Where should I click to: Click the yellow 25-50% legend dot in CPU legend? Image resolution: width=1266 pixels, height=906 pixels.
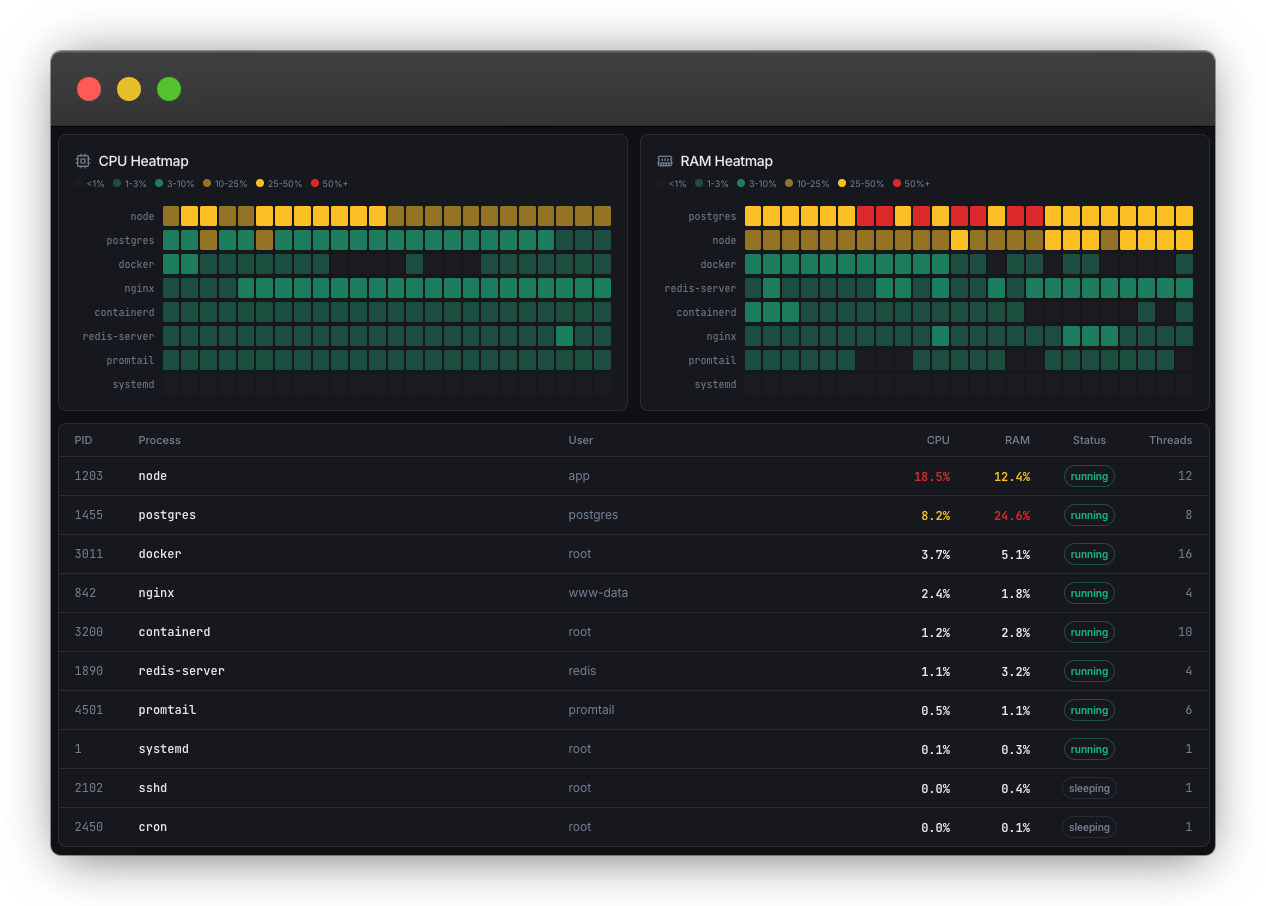coord(260,183)
